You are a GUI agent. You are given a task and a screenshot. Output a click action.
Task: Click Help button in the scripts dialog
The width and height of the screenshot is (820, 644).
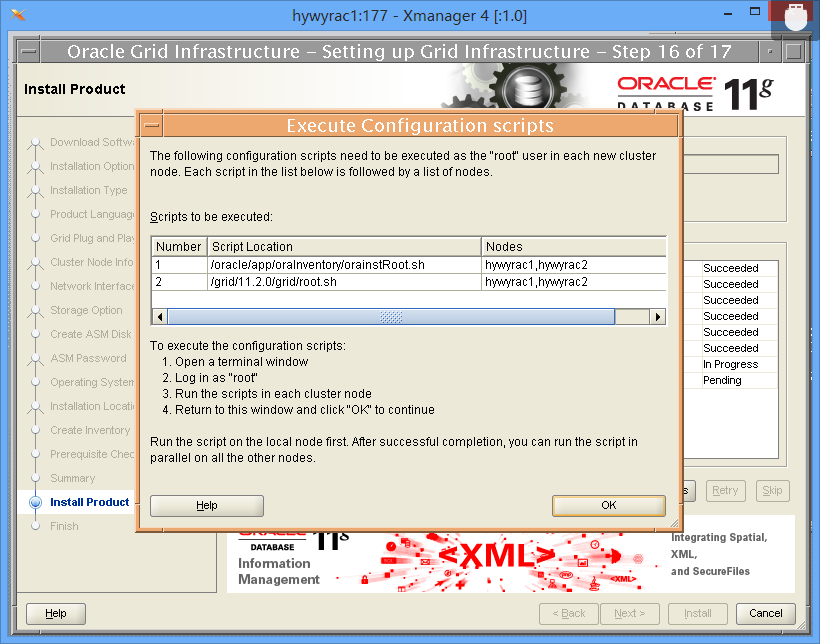click(207, 505)
